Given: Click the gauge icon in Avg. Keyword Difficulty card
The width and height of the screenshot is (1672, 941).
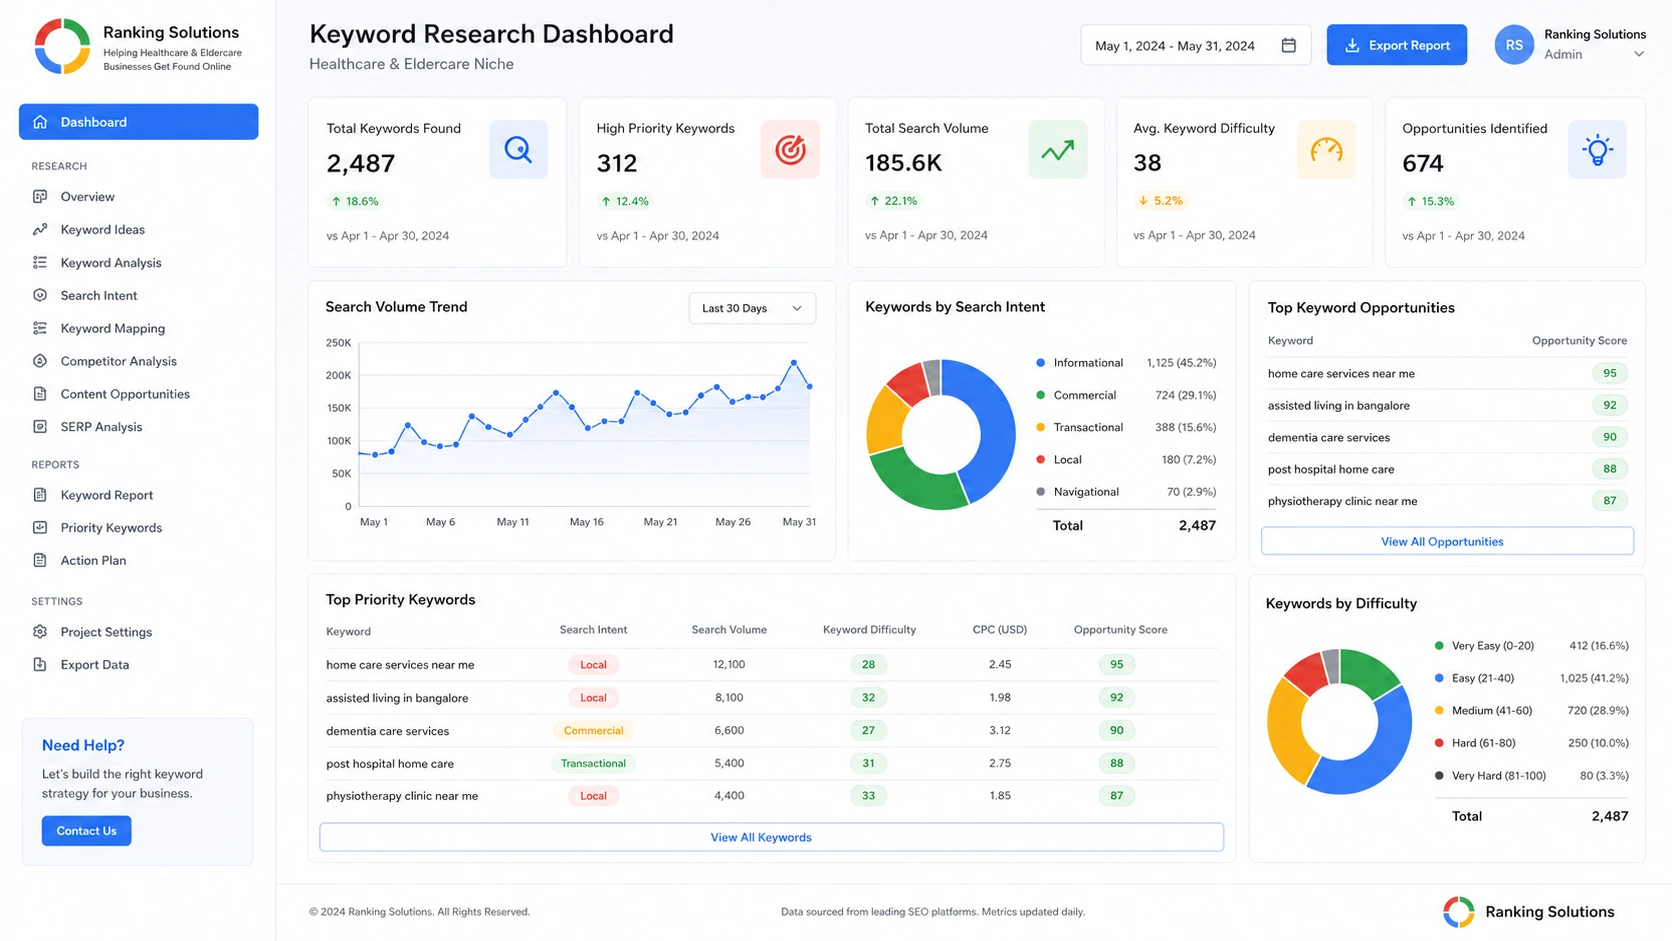Looking at the screenshot, I should pos(1326,150).
